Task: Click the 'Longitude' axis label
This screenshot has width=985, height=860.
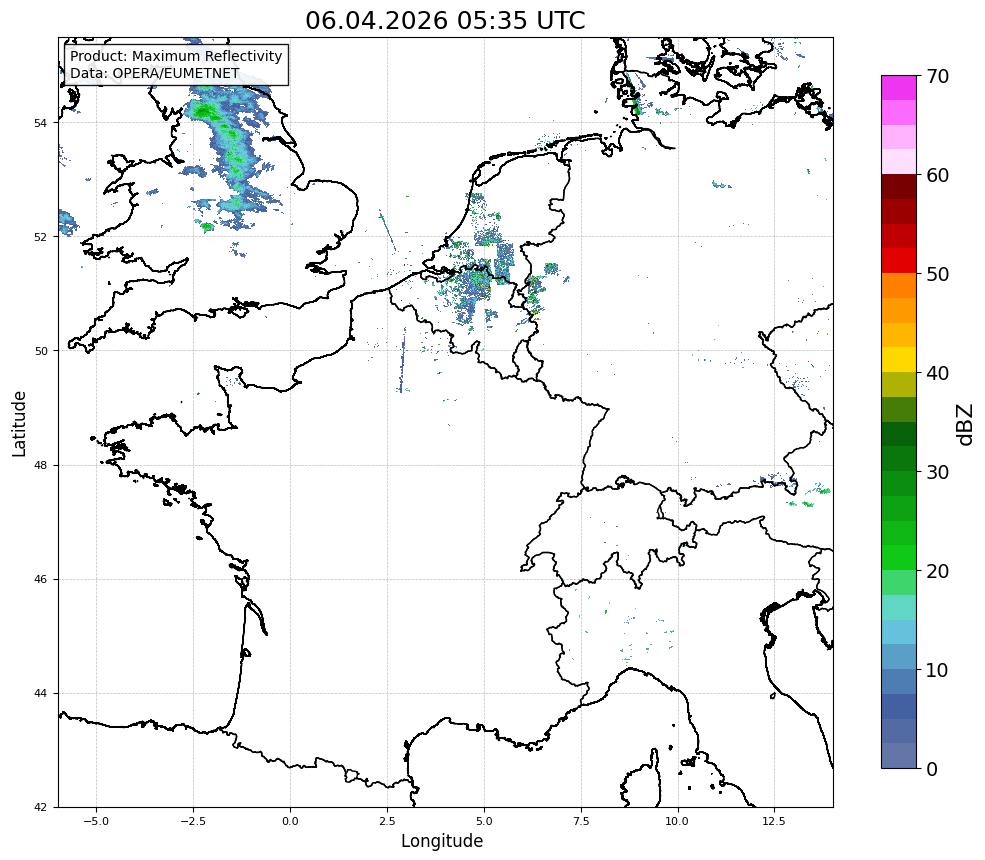Action: pyautogui.click(x=442, y=841)
